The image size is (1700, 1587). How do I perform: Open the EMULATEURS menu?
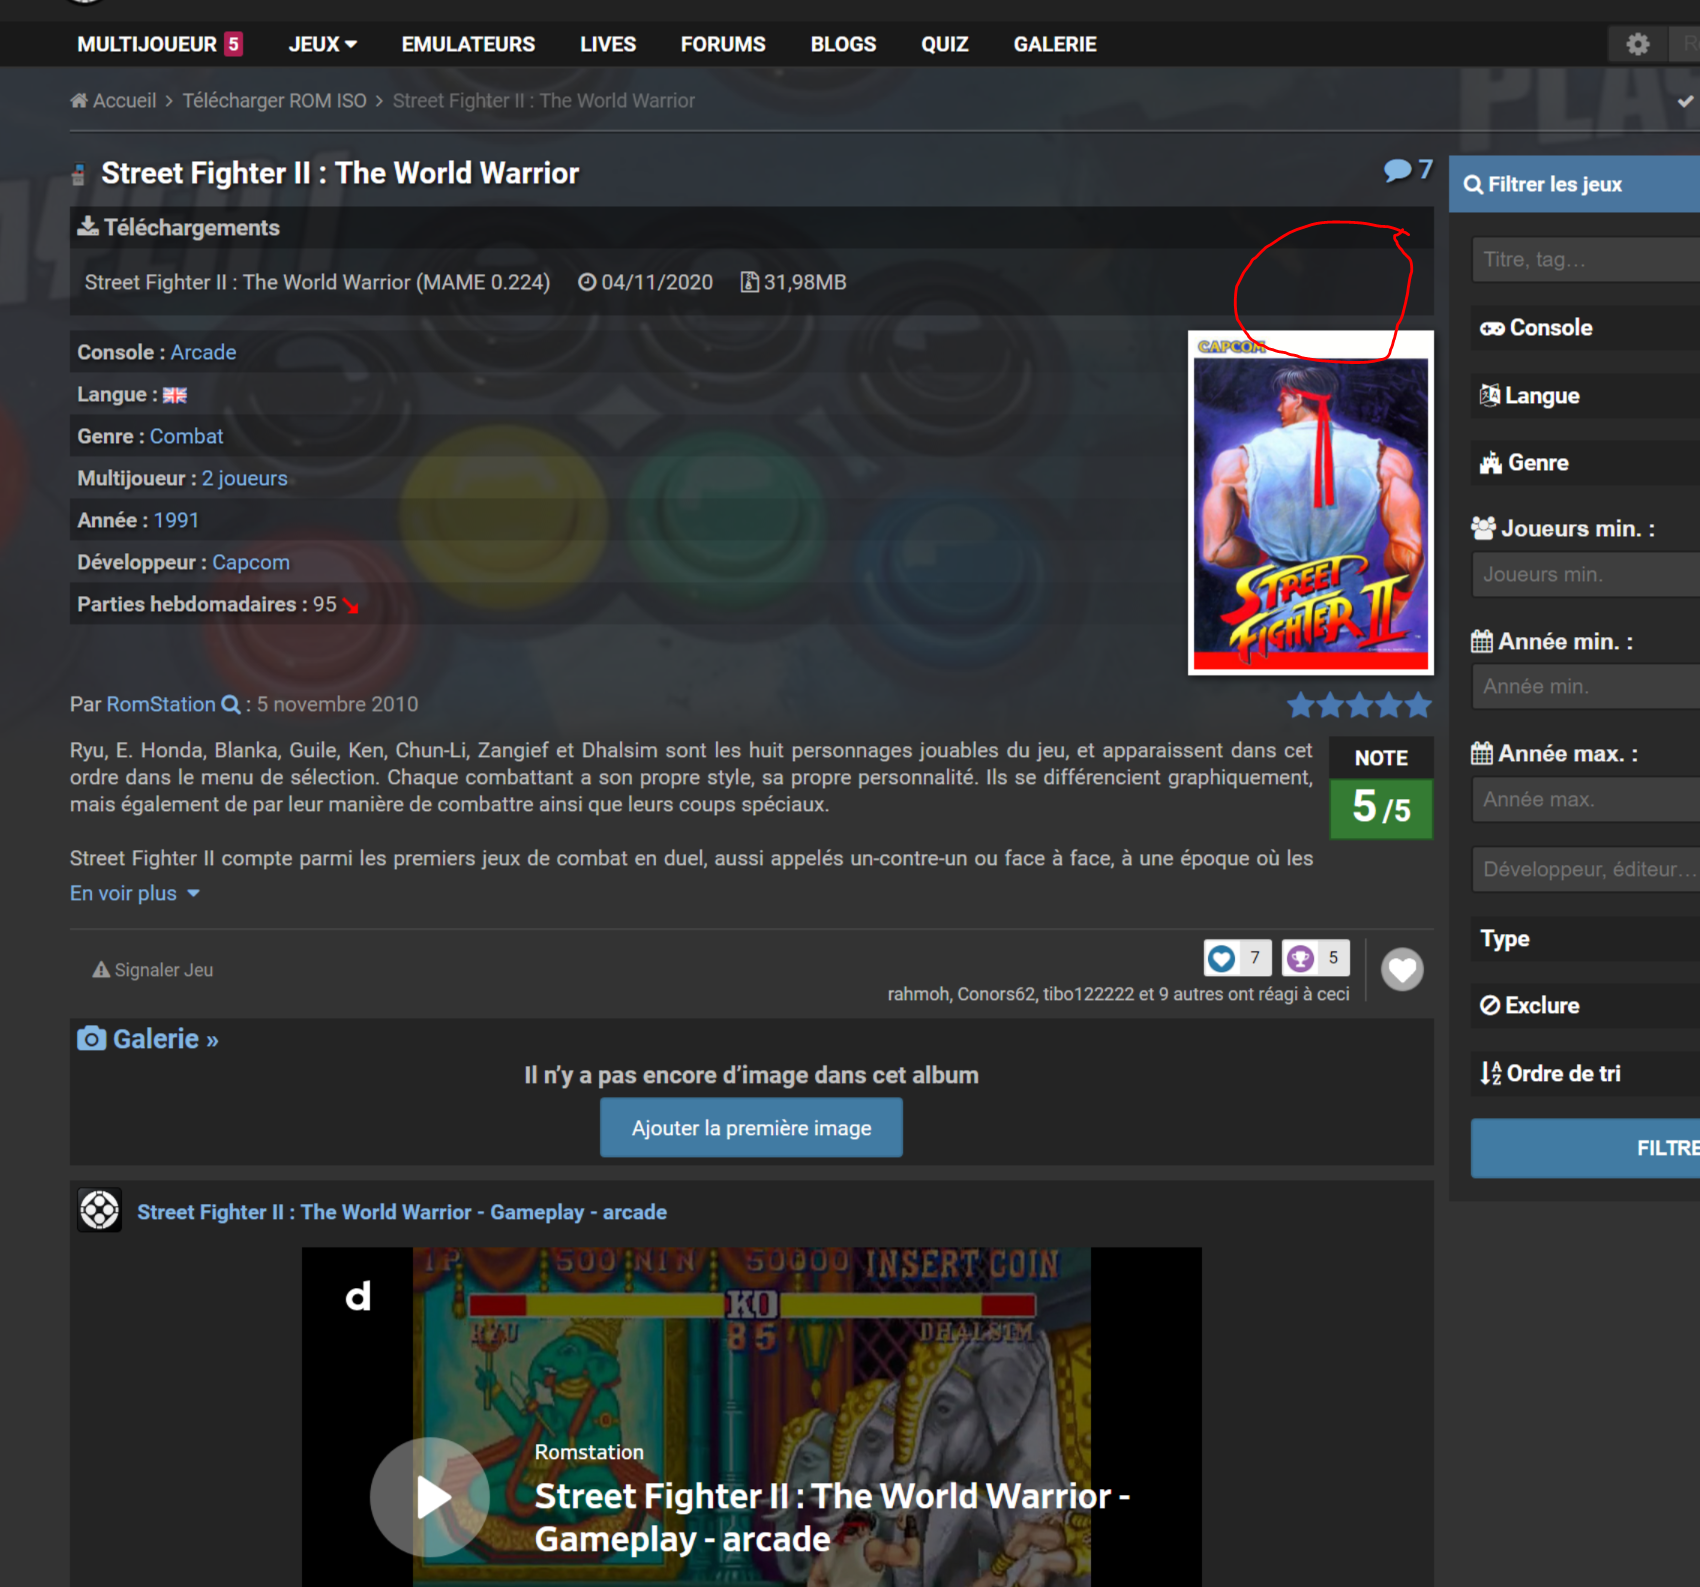(468, 44)
